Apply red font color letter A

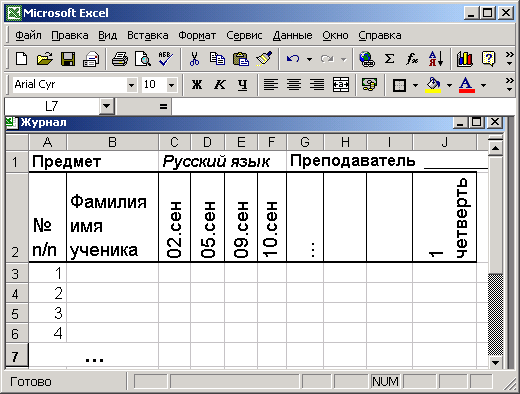point(467,85)
